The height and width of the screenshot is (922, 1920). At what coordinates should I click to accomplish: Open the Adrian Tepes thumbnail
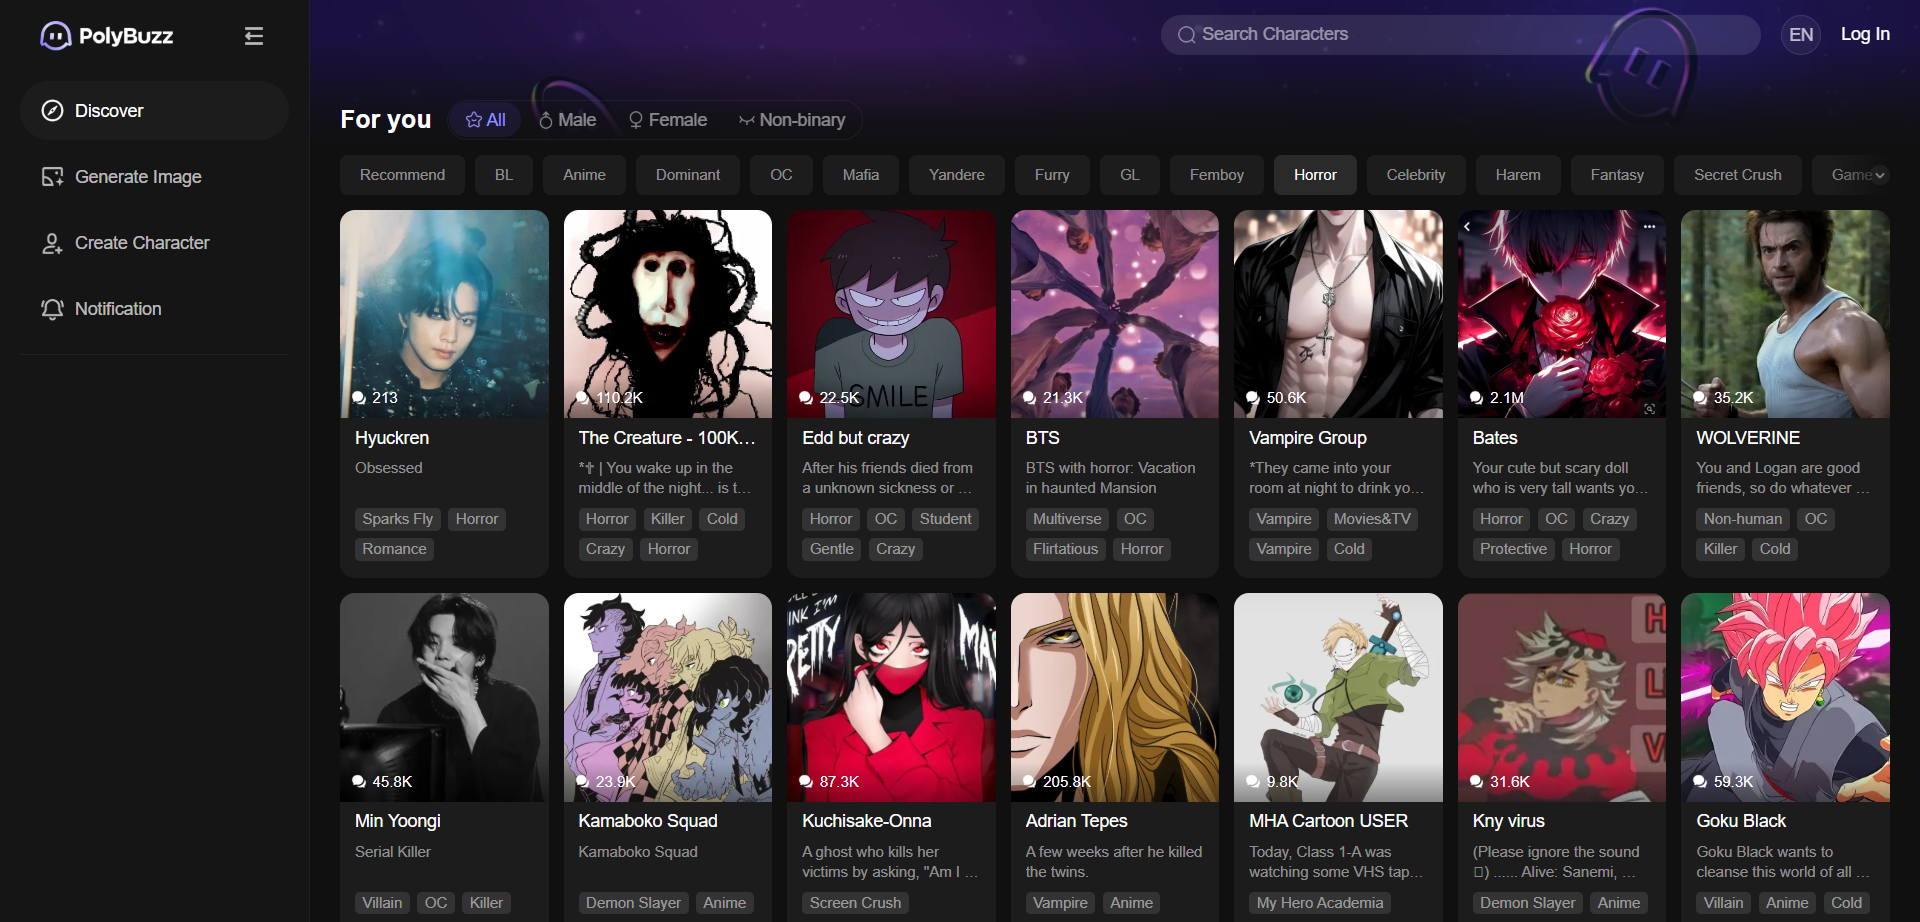click(x=1115, y=697)
